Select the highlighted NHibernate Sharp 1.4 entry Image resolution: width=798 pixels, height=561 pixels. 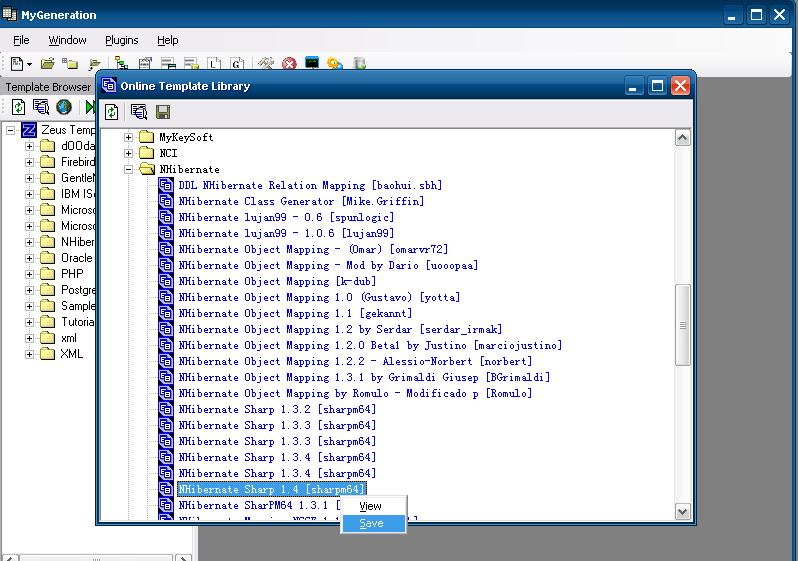(x=271, y=489)
